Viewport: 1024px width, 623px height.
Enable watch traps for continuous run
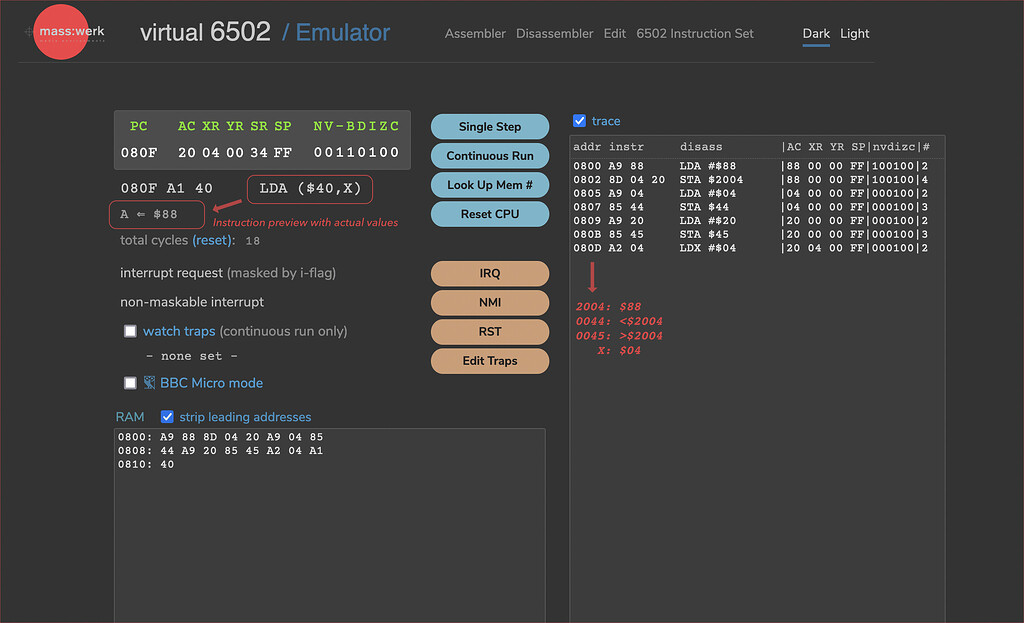(130, 330)
